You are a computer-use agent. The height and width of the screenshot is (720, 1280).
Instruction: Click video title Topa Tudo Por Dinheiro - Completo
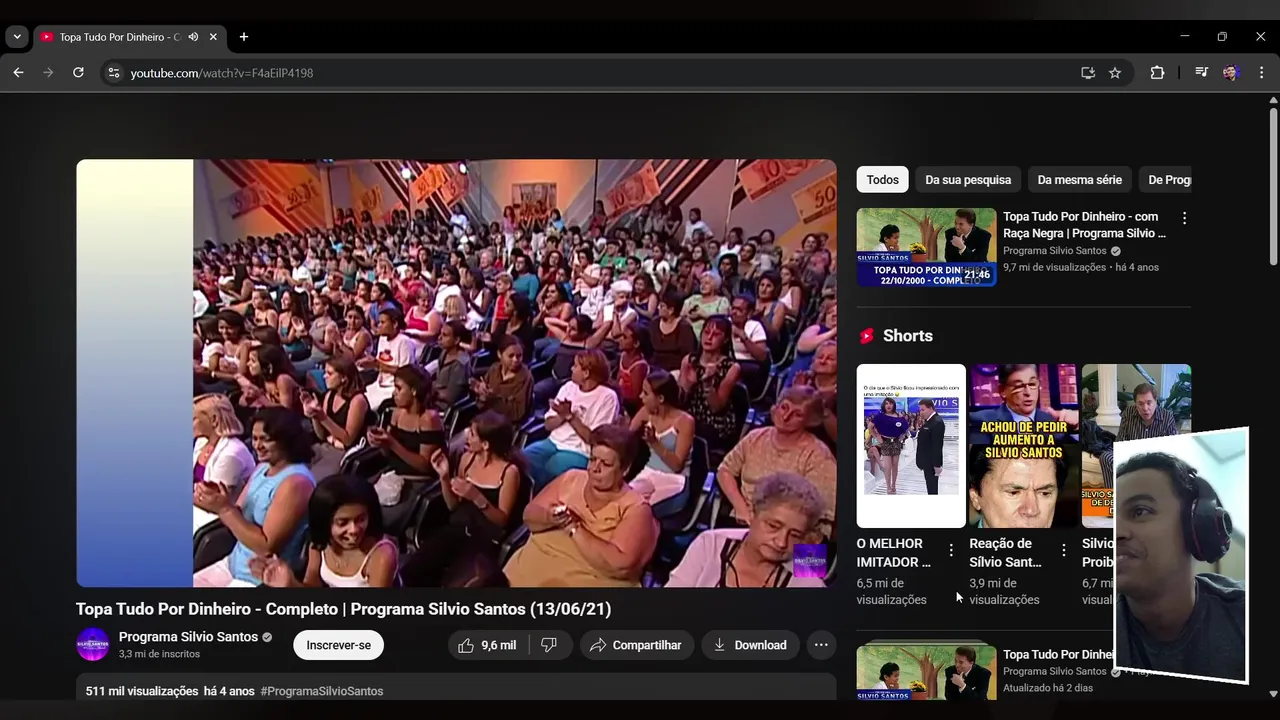click(x=343, y=609)
